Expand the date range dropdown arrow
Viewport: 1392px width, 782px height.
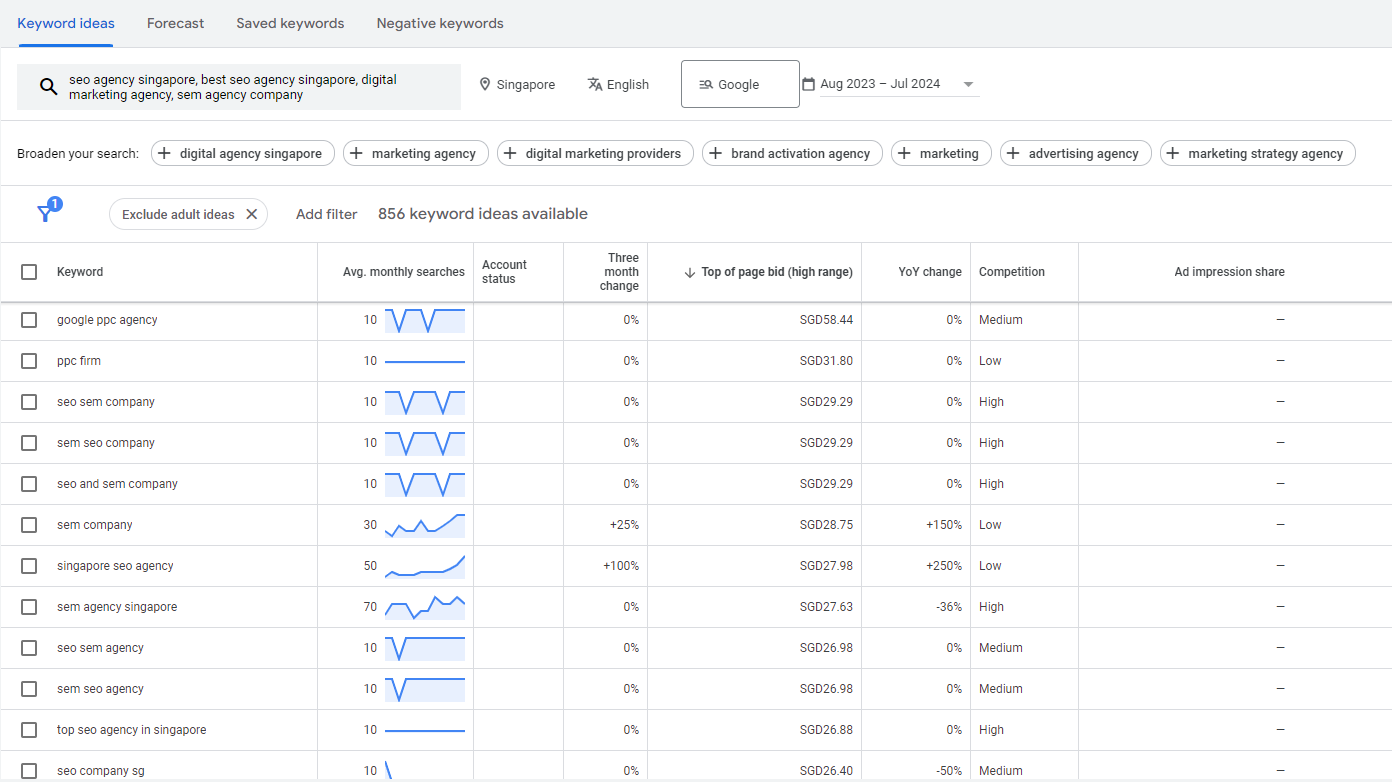click(968, 85)
